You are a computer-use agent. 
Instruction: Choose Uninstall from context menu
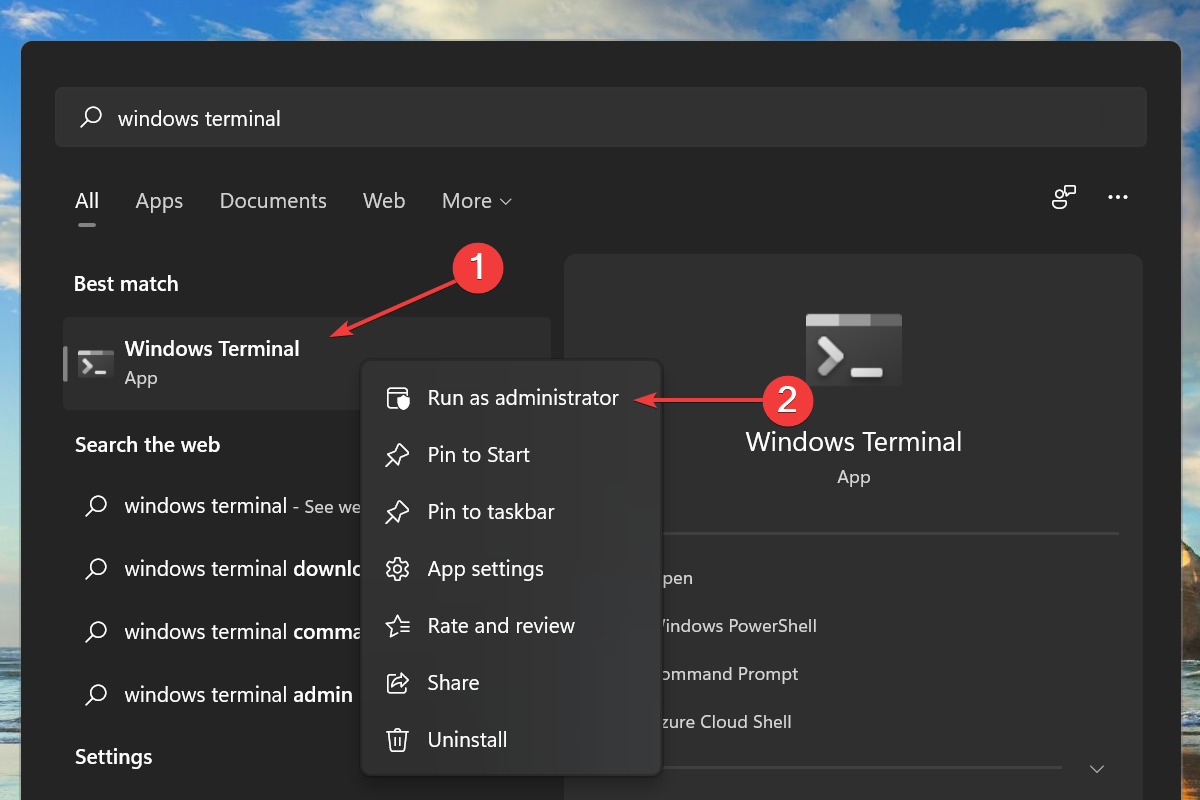(x=510, y=740)
